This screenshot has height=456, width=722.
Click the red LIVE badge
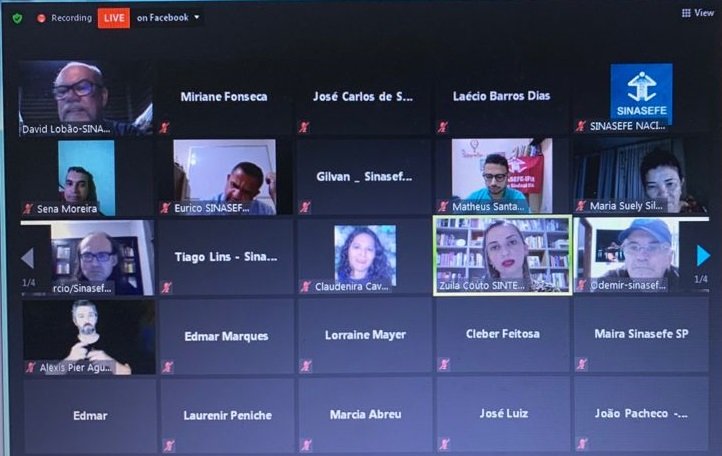(113, 18)
